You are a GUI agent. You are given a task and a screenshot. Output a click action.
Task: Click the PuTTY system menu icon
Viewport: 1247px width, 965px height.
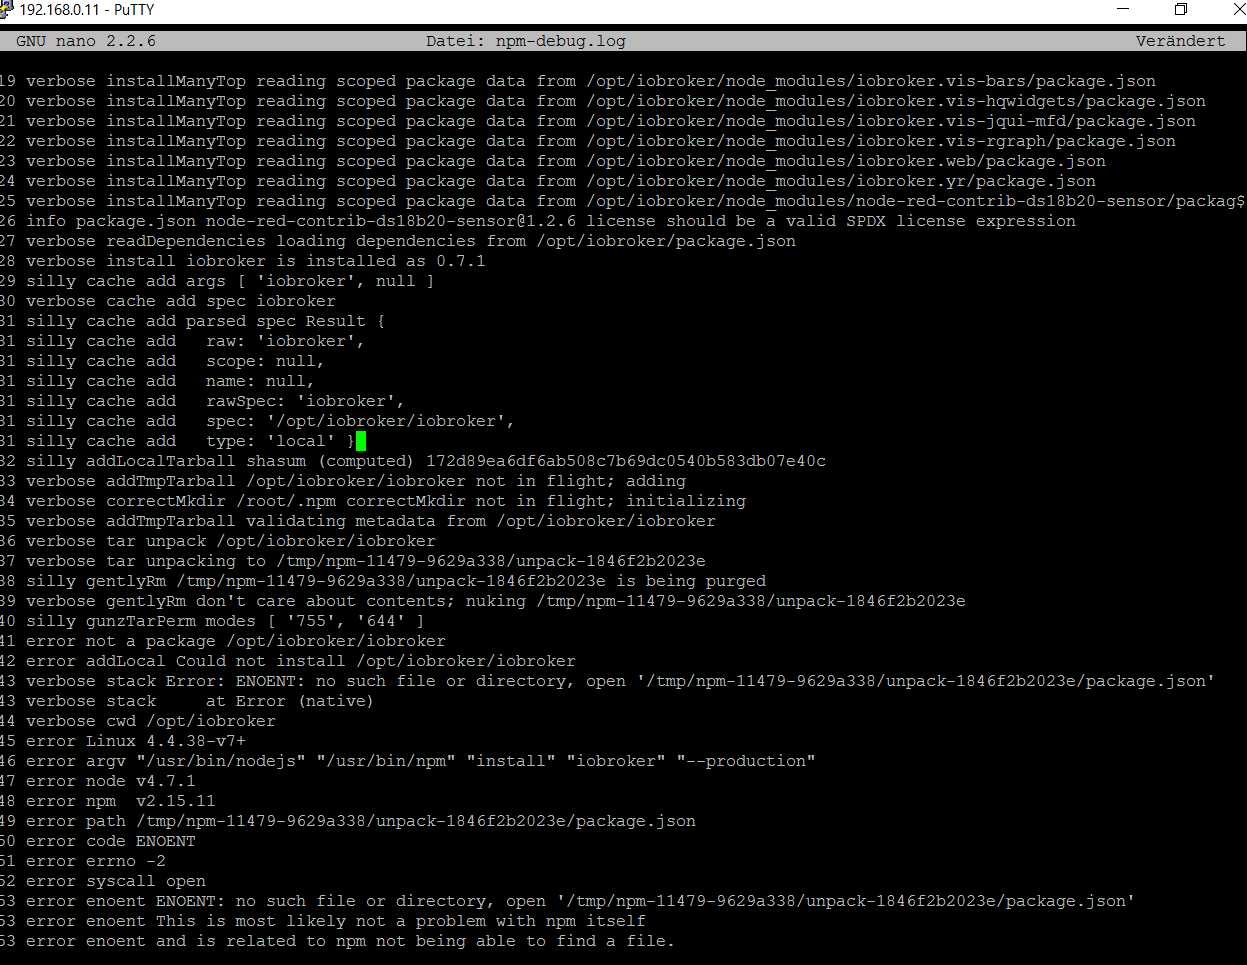[7, 10]
